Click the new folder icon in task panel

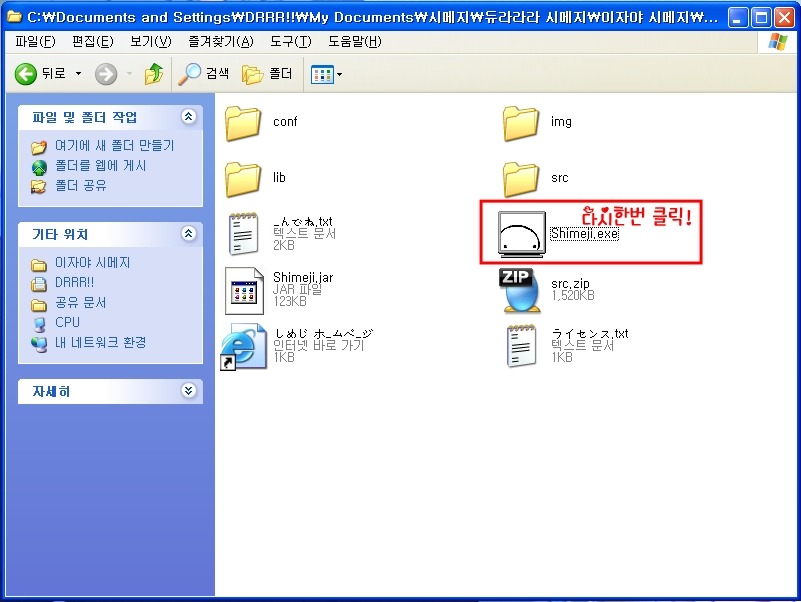coord(39,147)
